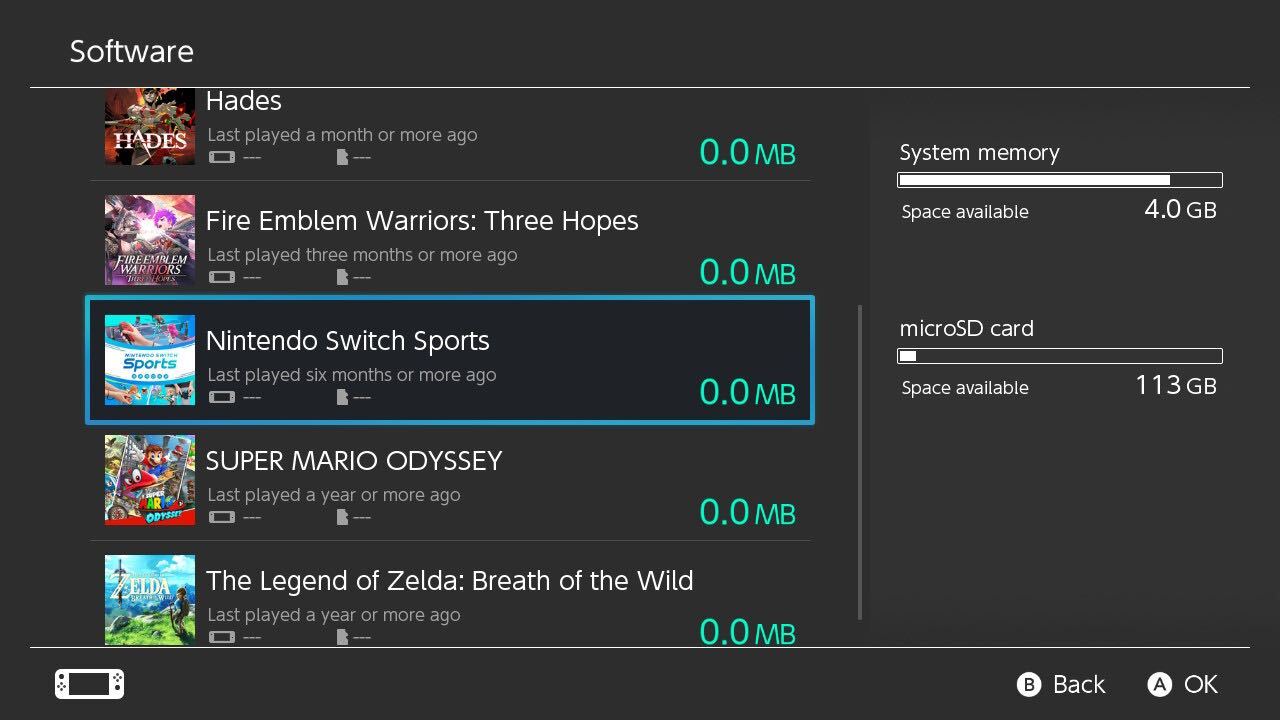Click the B button icon

[x=1028, y=685]
